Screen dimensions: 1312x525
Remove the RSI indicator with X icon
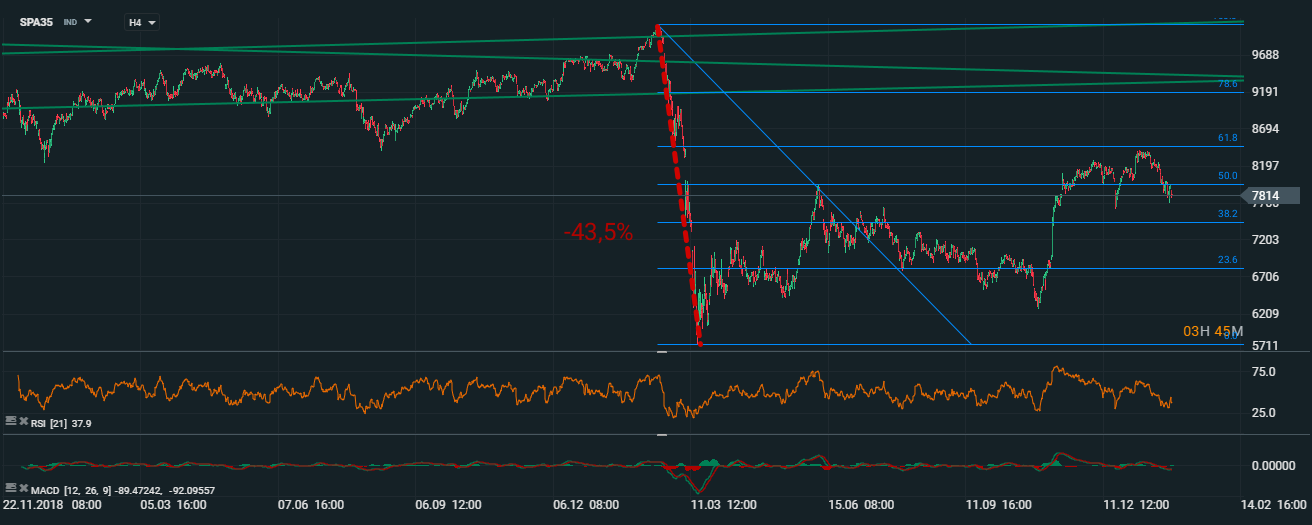pos(23,423)
